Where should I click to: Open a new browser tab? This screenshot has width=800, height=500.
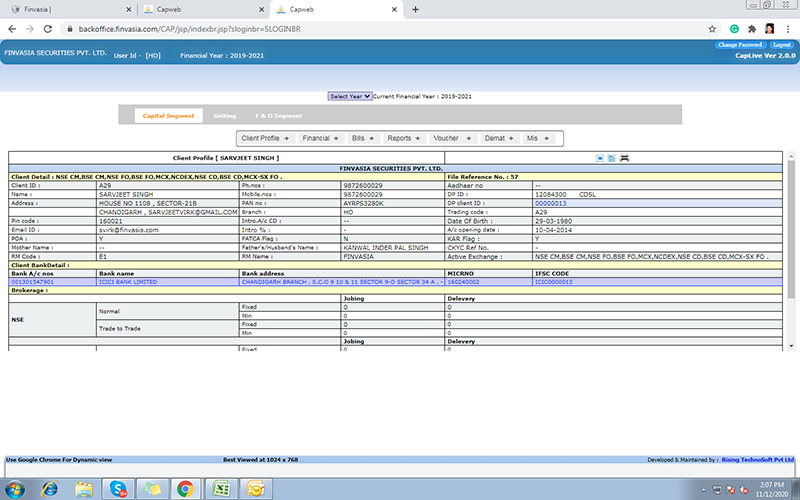click(x=415, y=9)
